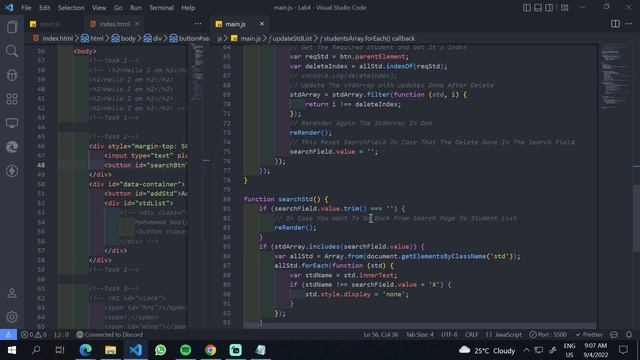The height and width of the screenshot is (360, 640).
Task: Open the Terminal menu
Action: [x=161, y=8]
